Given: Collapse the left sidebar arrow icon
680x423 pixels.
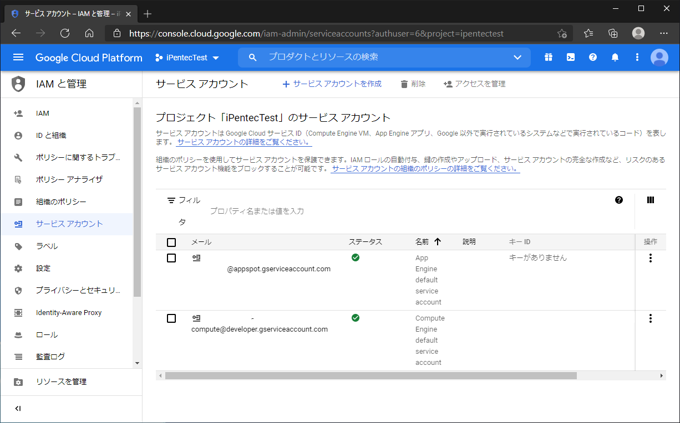Looking at the screenshot, I should point(18,408).
